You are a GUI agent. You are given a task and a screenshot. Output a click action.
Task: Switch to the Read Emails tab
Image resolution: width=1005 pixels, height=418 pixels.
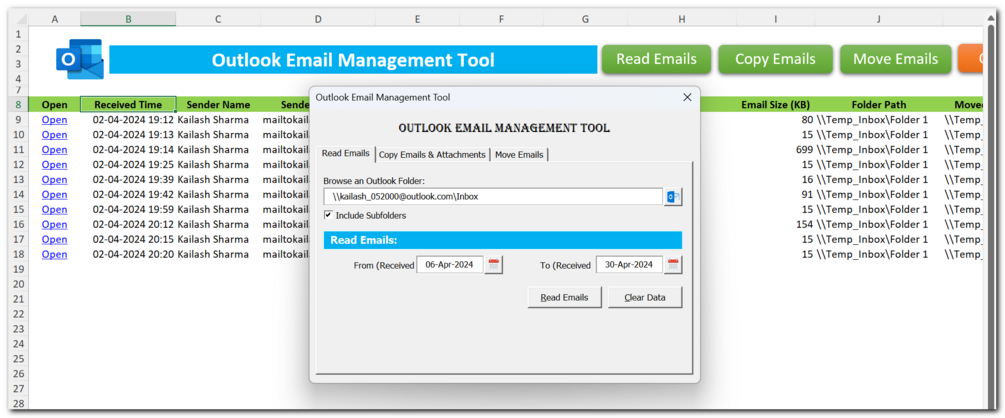[345, 154]
